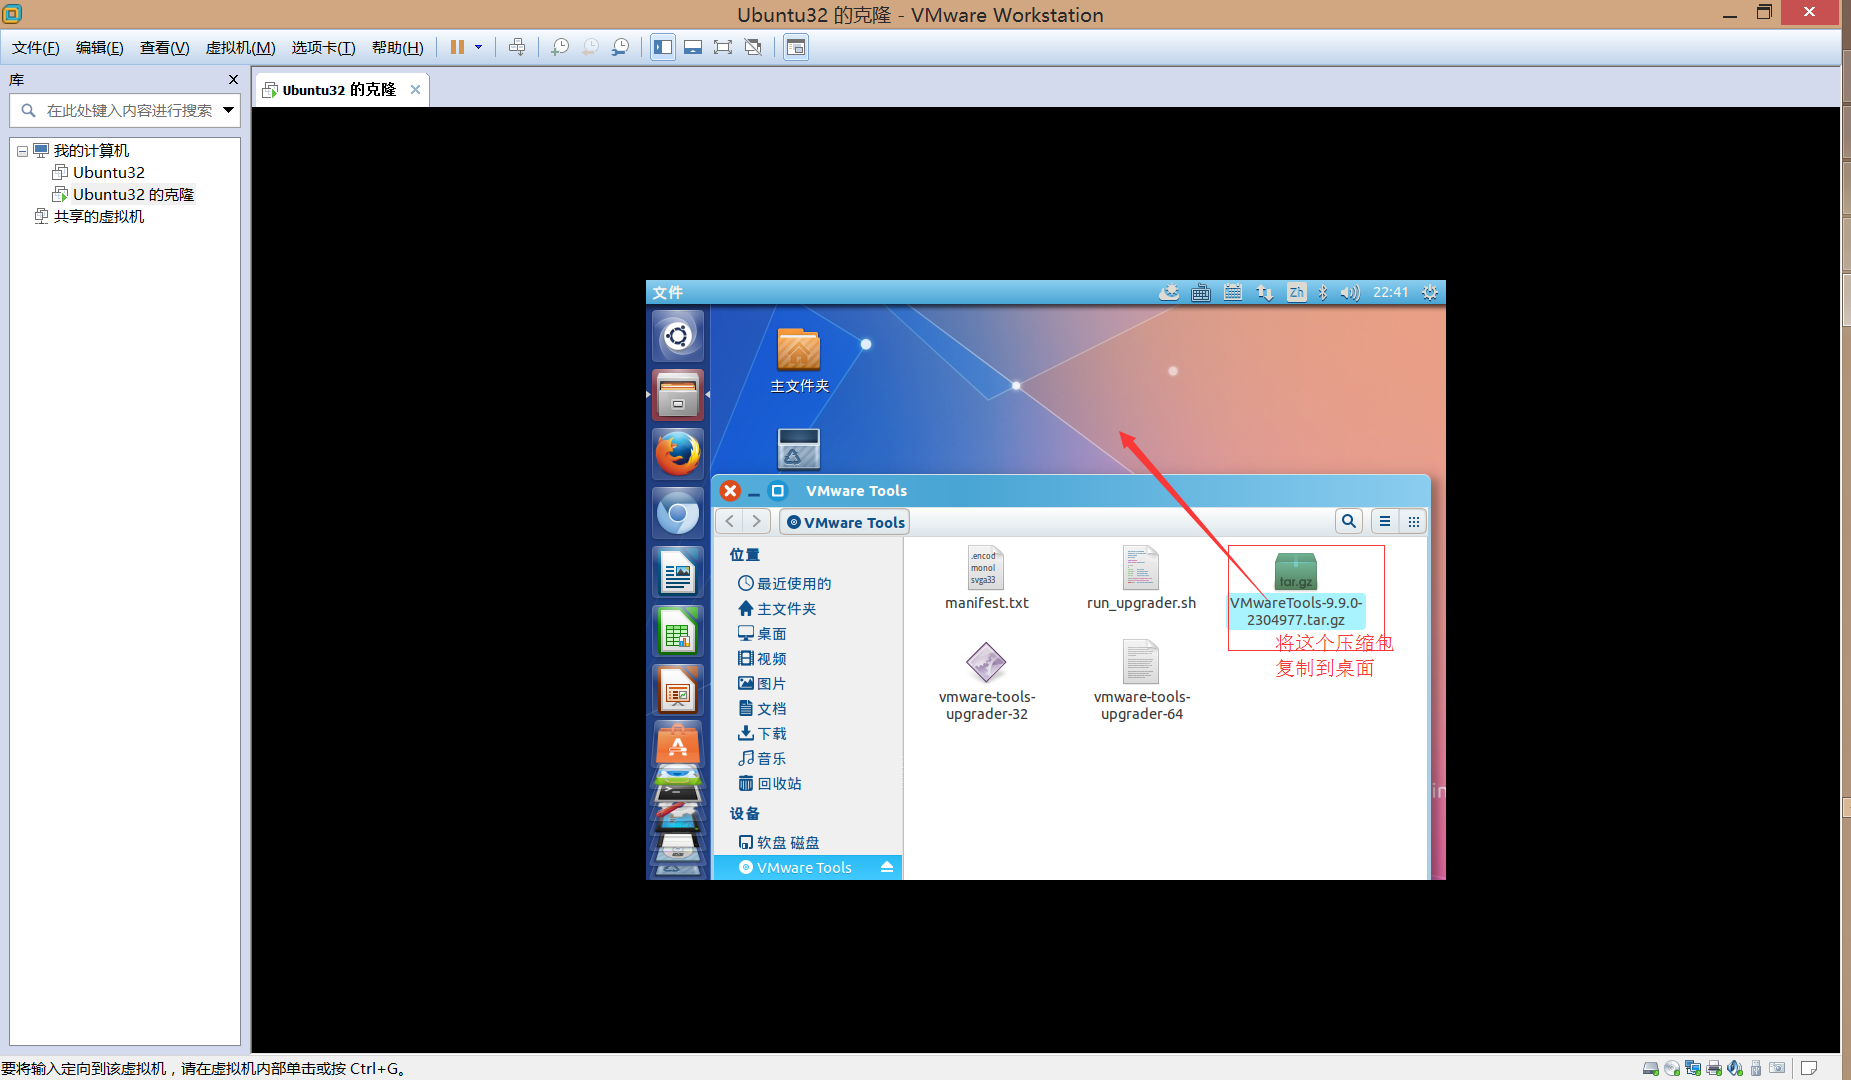Open the Files launcher icon
Viewport: 1851px width, 1080px height.
pos(678,395)
